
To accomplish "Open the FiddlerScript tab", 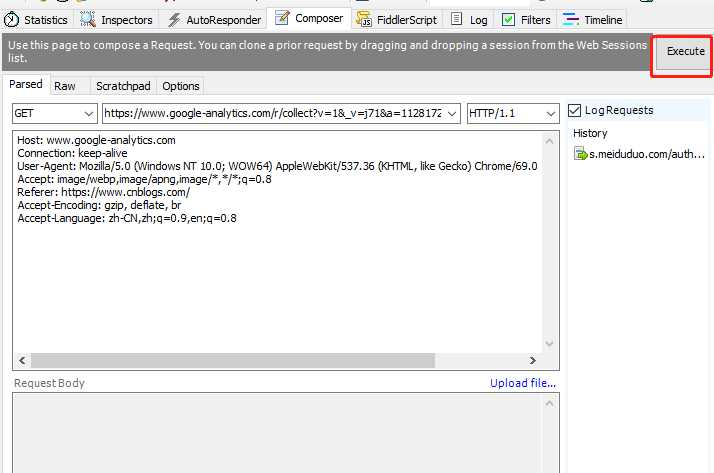I will (397, 20).
